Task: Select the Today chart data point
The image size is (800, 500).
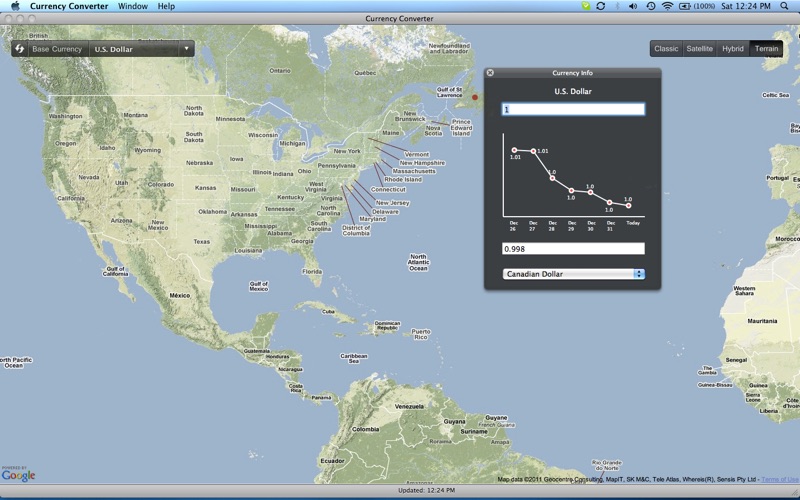Action: click(629, 206)
